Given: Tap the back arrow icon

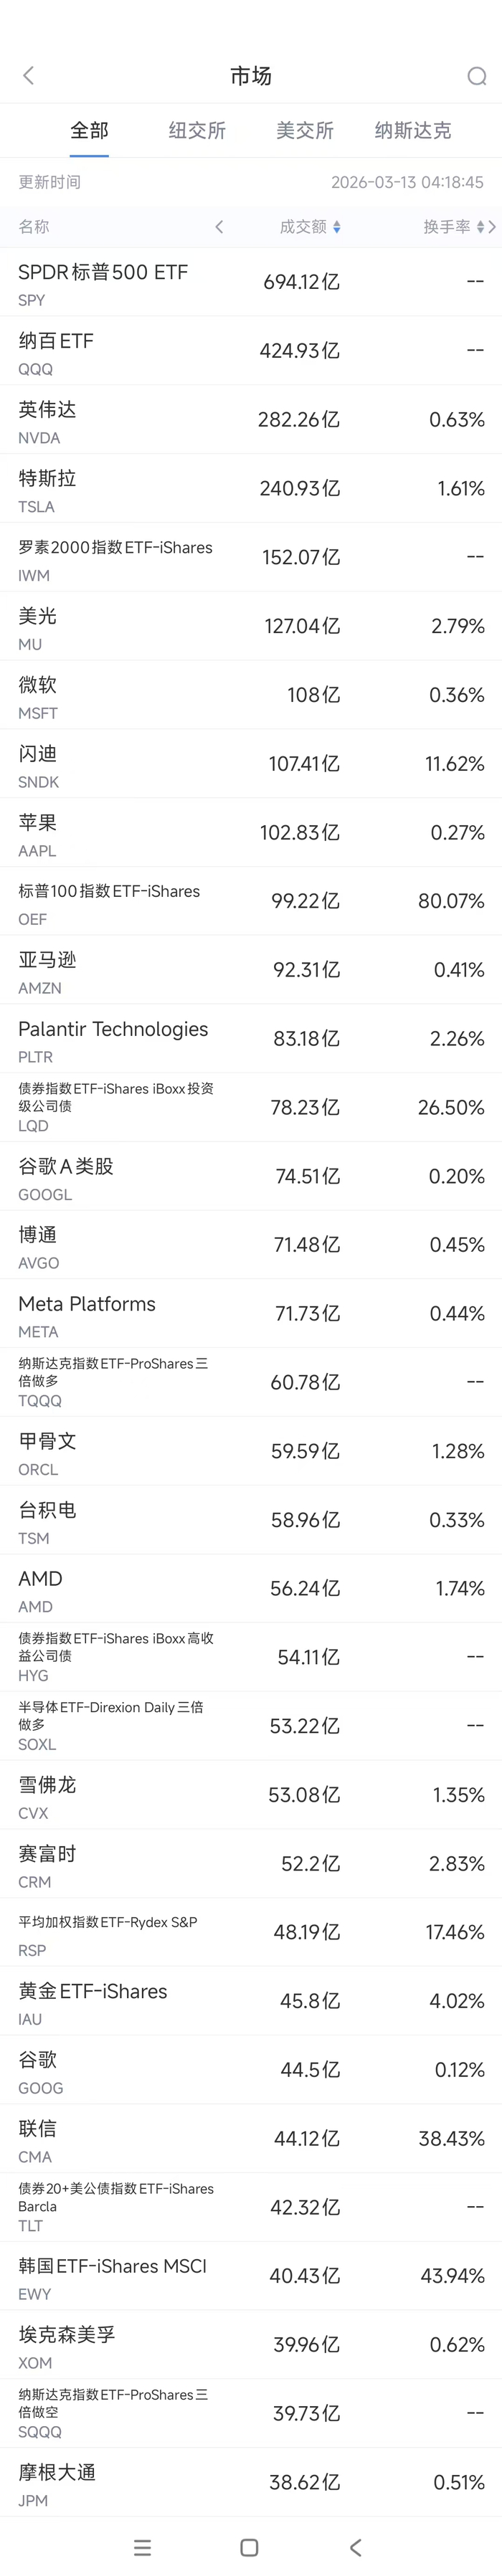Looking at the screenshot, I should click(28, 76).
